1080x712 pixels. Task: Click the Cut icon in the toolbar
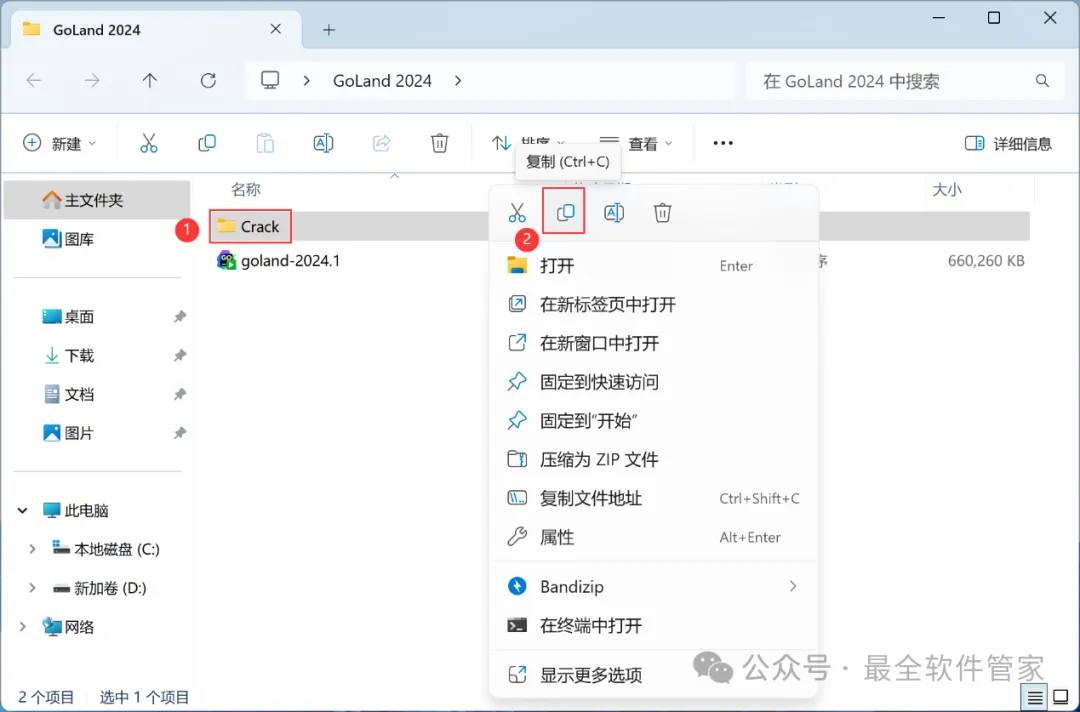(x=149, y=143)
